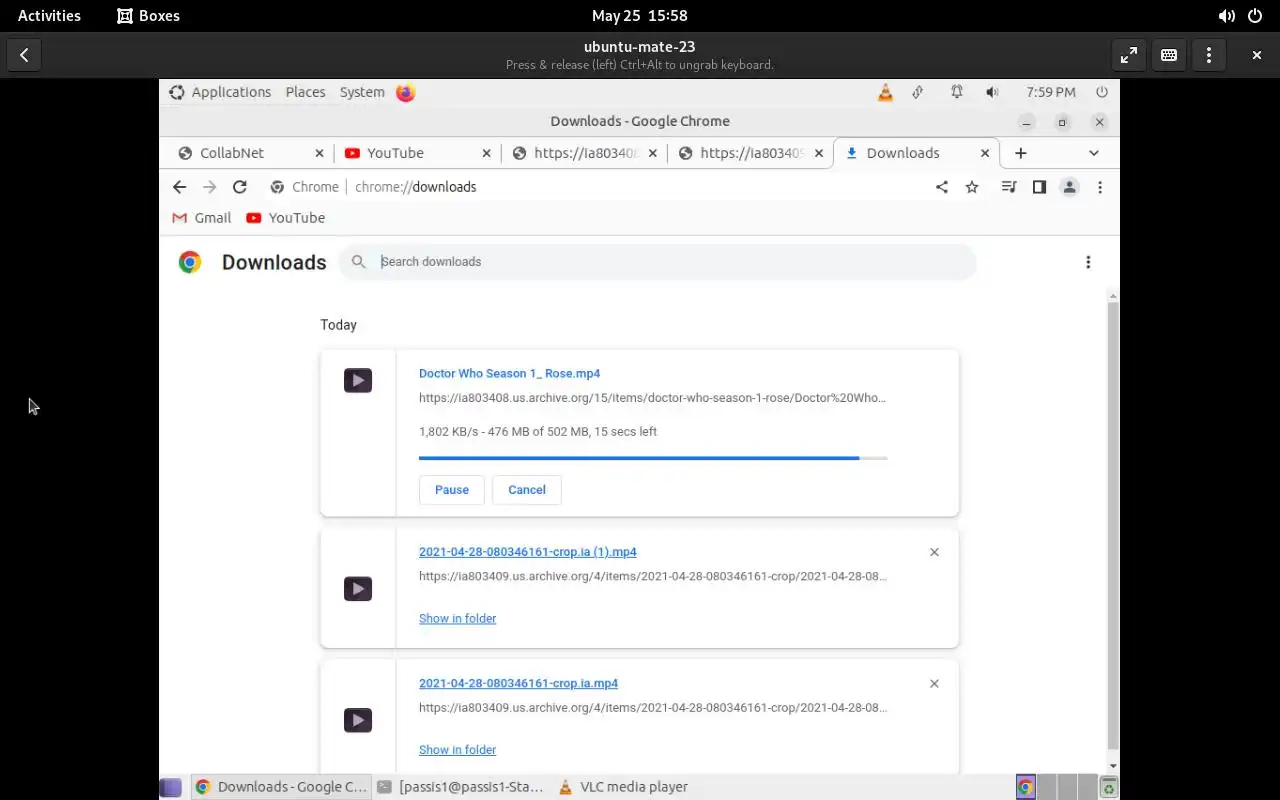This screenshot has height=800, width=1280.
Task: Open the media controls icon in Chrome toolbar
Action: pos(1009,187)
